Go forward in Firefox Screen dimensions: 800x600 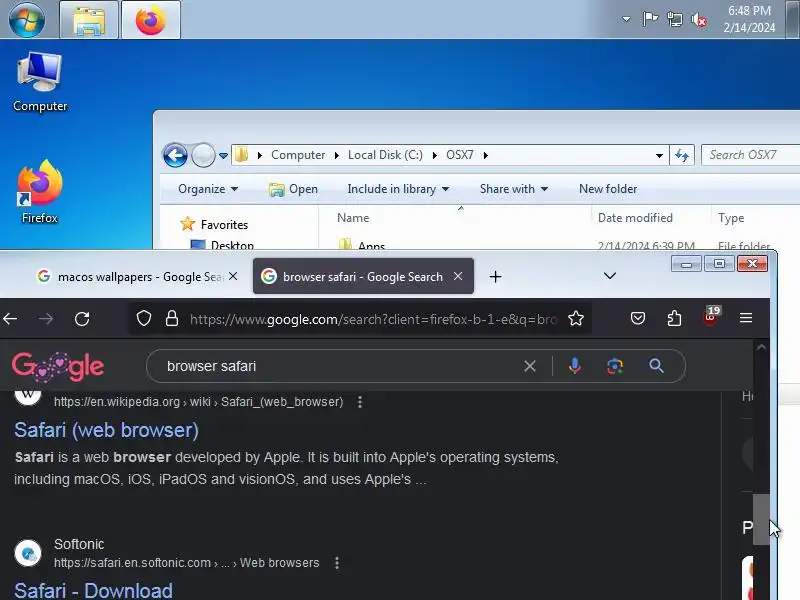45,319
